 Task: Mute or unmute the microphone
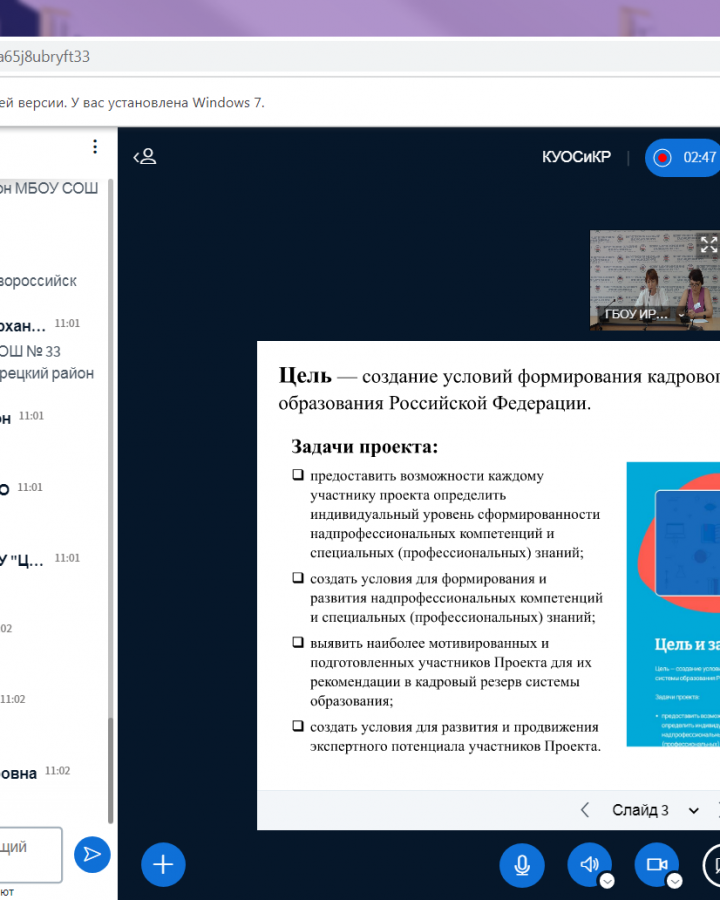[x=522, y=865]
